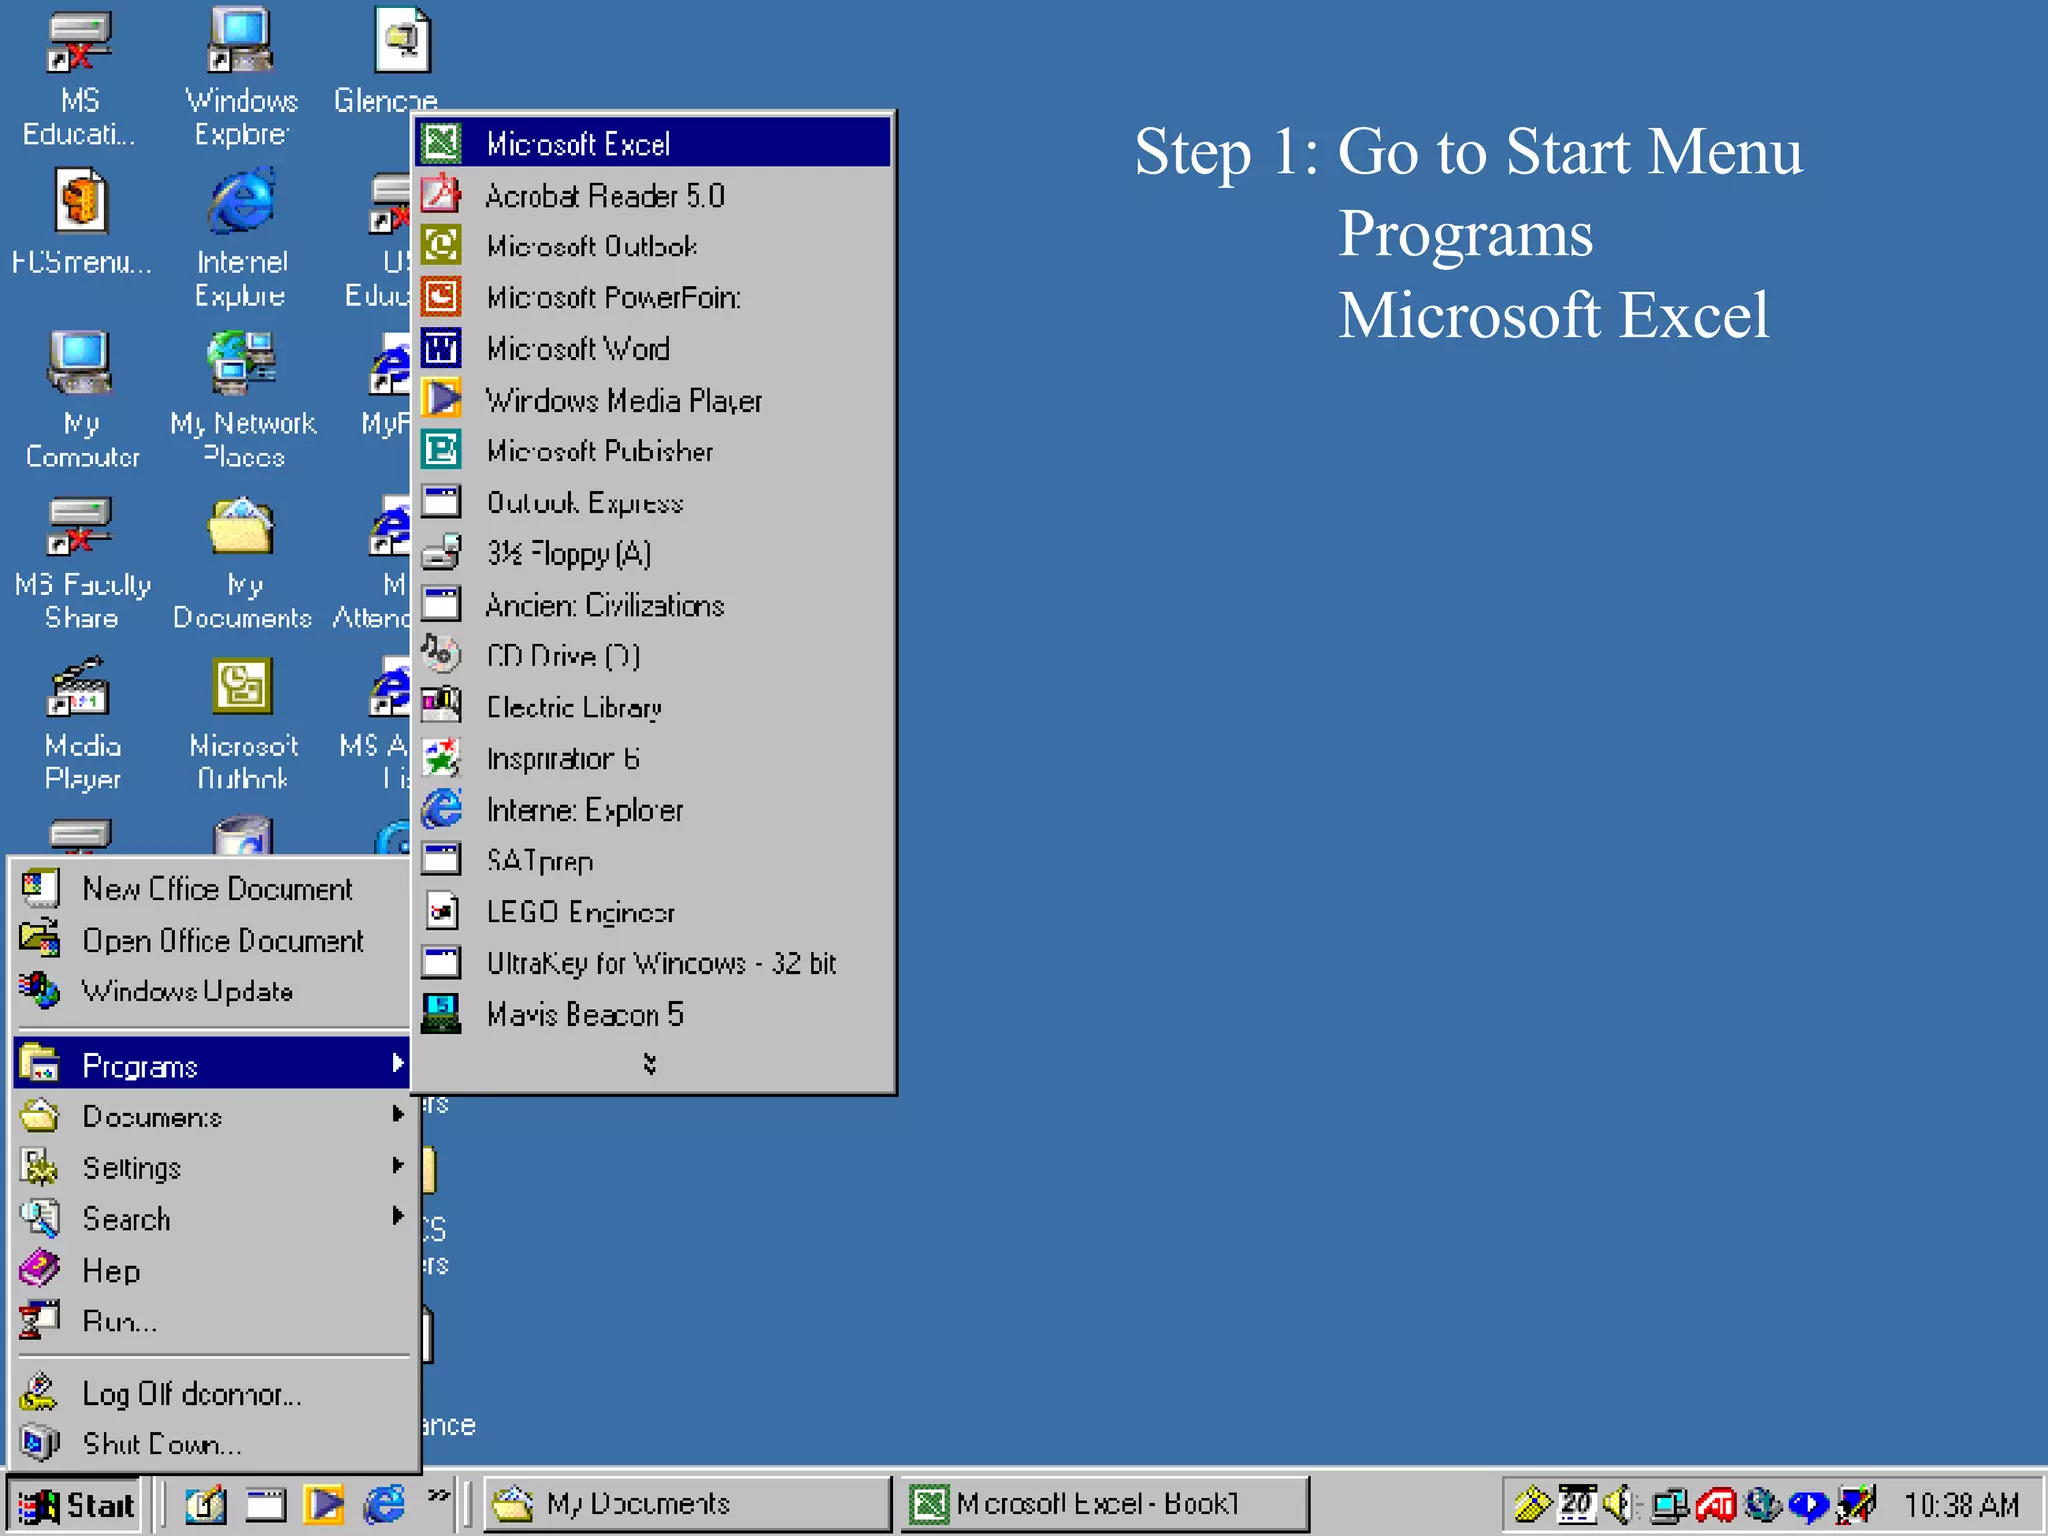The width and height of the screenshot is (2048, 1536).
Task: Click the volume speaker tray icon
Action: click(1618, 1504)
